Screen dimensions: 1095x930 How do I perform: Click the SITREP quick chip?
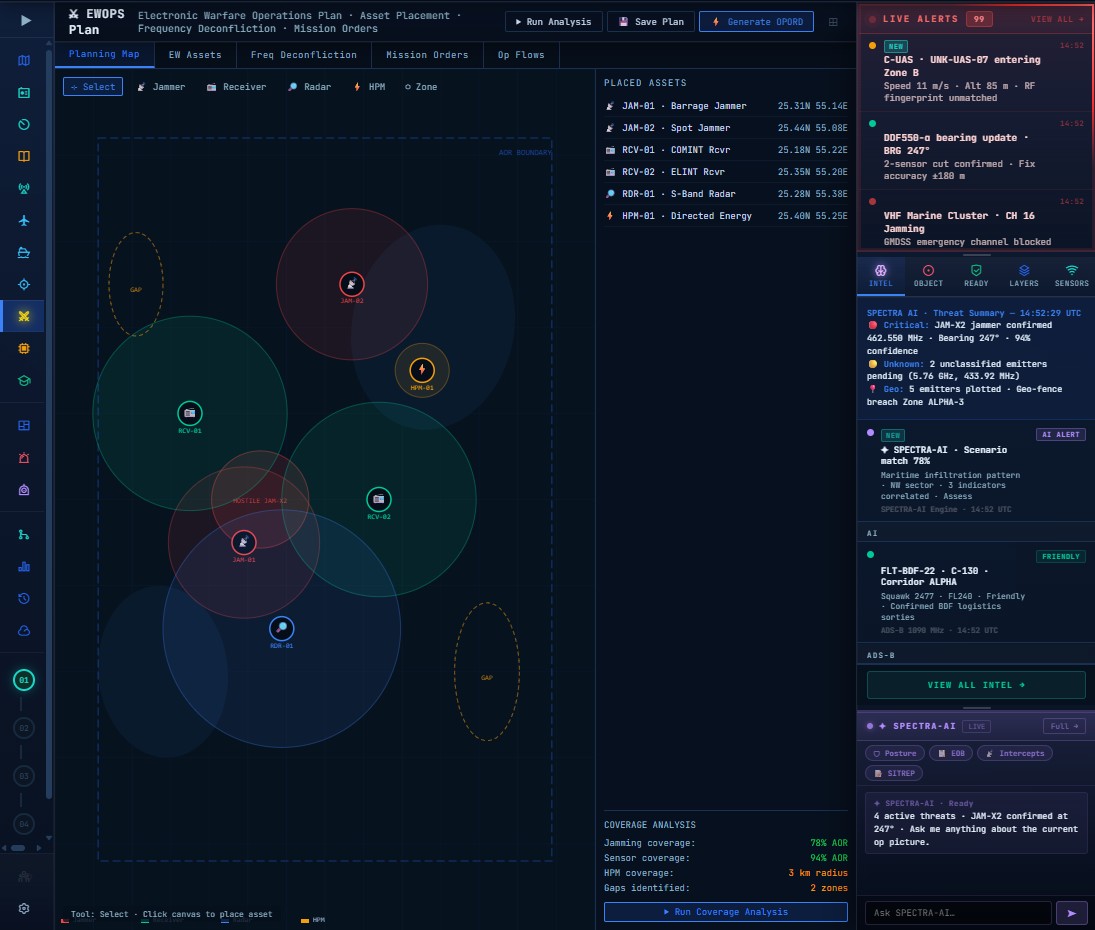[894, 773]
